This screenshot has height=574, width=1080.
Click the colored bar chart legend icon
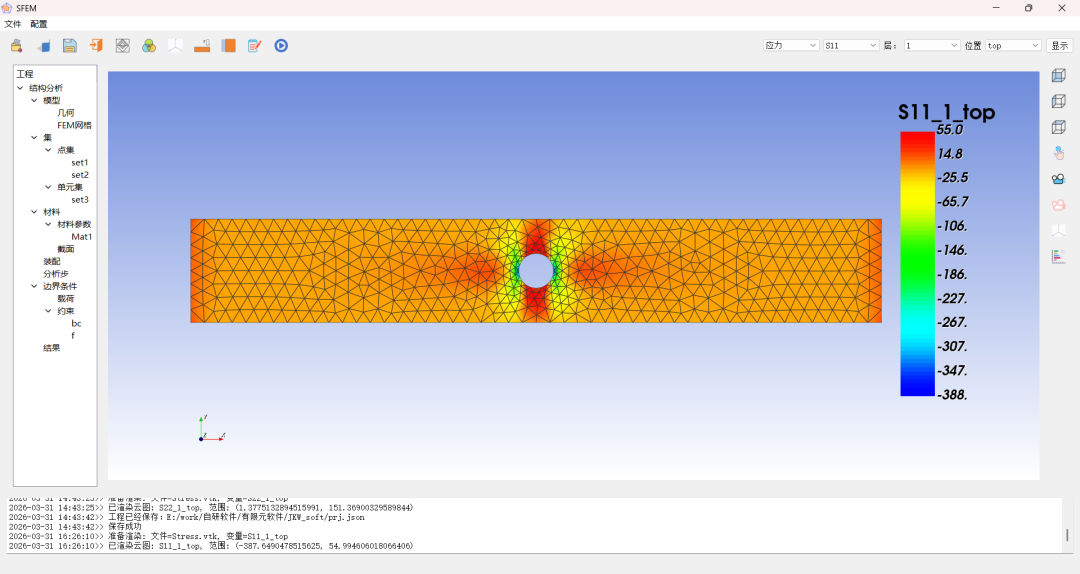(x=1059, y=256)
